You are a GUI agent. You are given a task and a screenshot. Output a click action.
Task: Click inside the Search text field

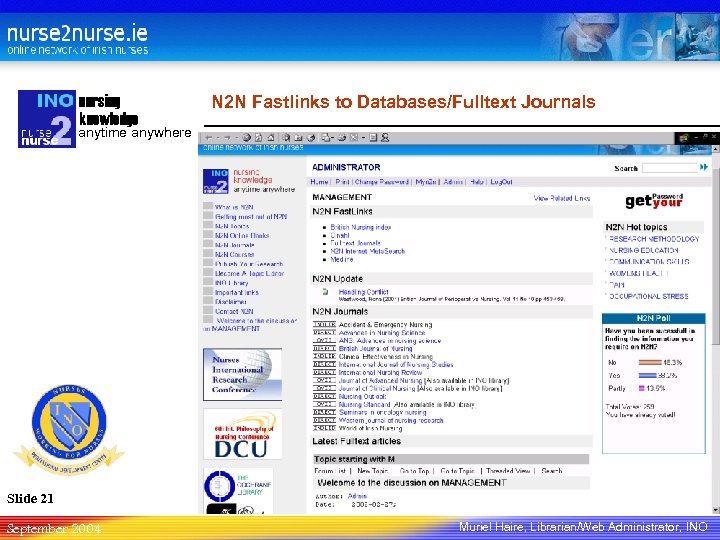pos(670,168)
